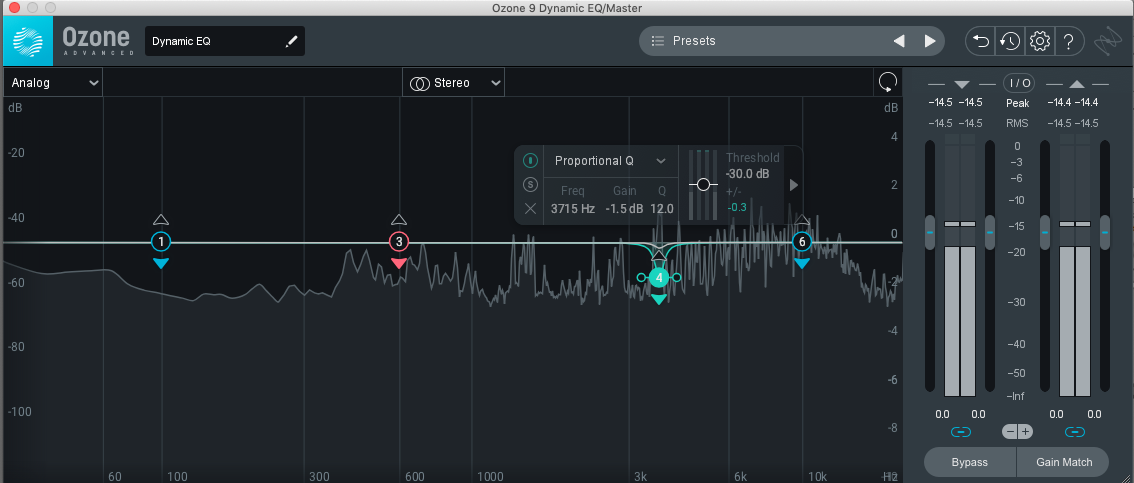Click the up triangle above node 6

click(x=801, y=220)
